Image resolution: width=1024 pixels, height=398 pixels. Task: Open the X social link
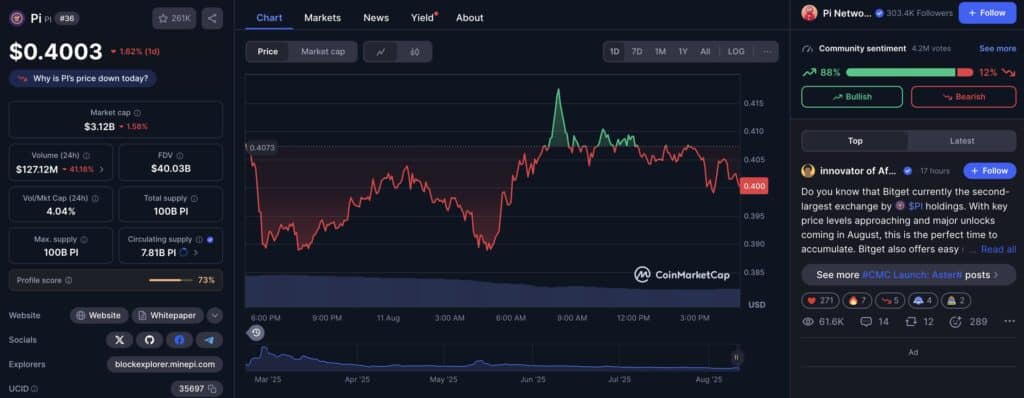tap(120, 340)
